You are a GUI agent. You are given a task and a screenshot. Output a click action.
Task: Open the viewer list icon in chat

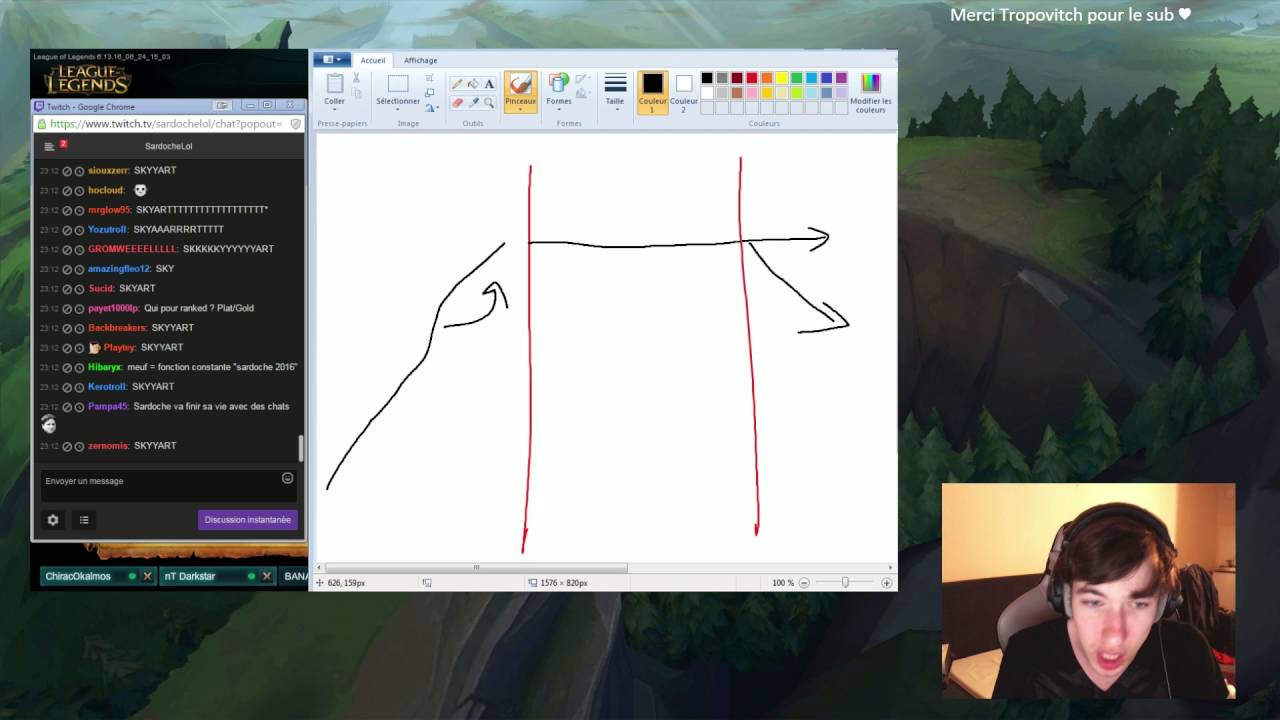(x=84, y=520)
